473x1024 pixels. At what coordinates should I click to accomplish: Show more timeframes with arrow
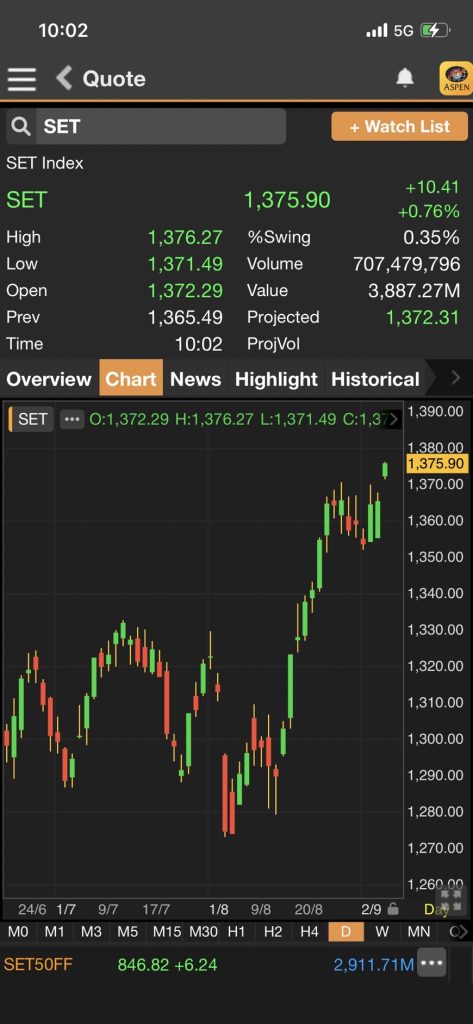[x=463, y=932]
